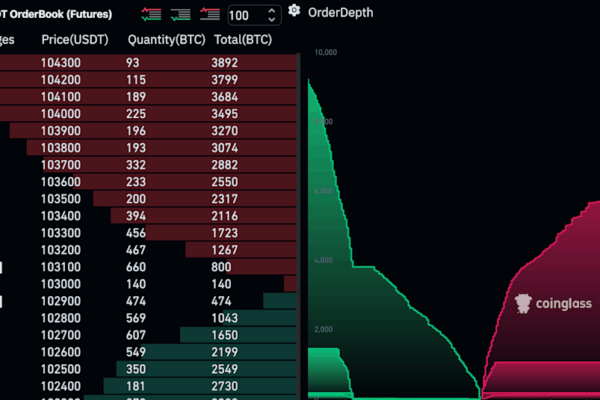Viewport: 600px width, 400px height.
Task: Click total 3799 in the 104200 row
Action: click(x=225, y=80)
